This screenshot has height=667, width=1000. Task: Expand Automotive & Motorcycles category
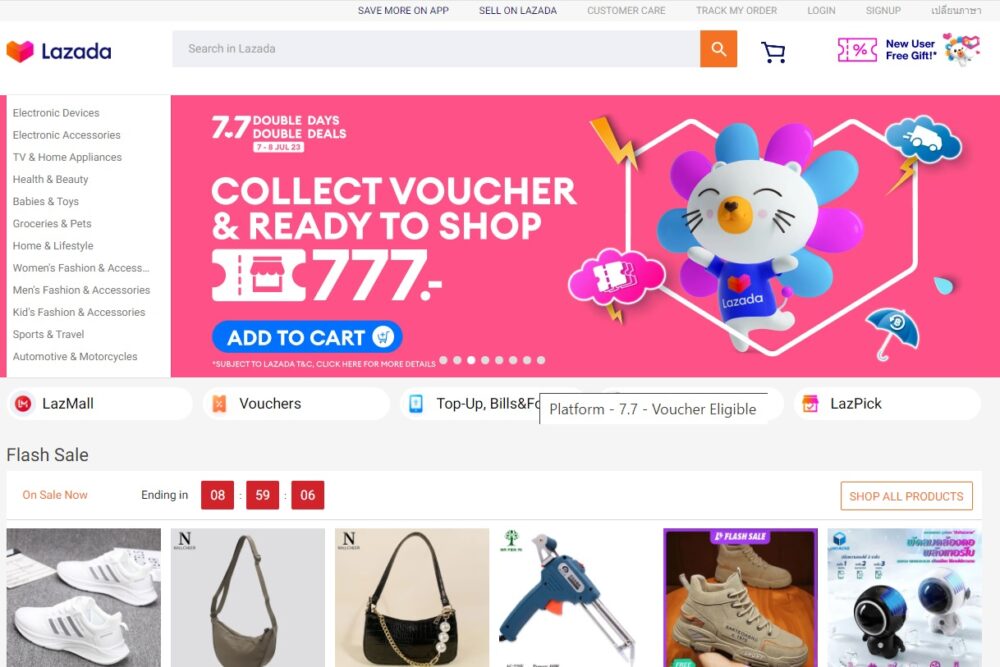pos(75,356)
